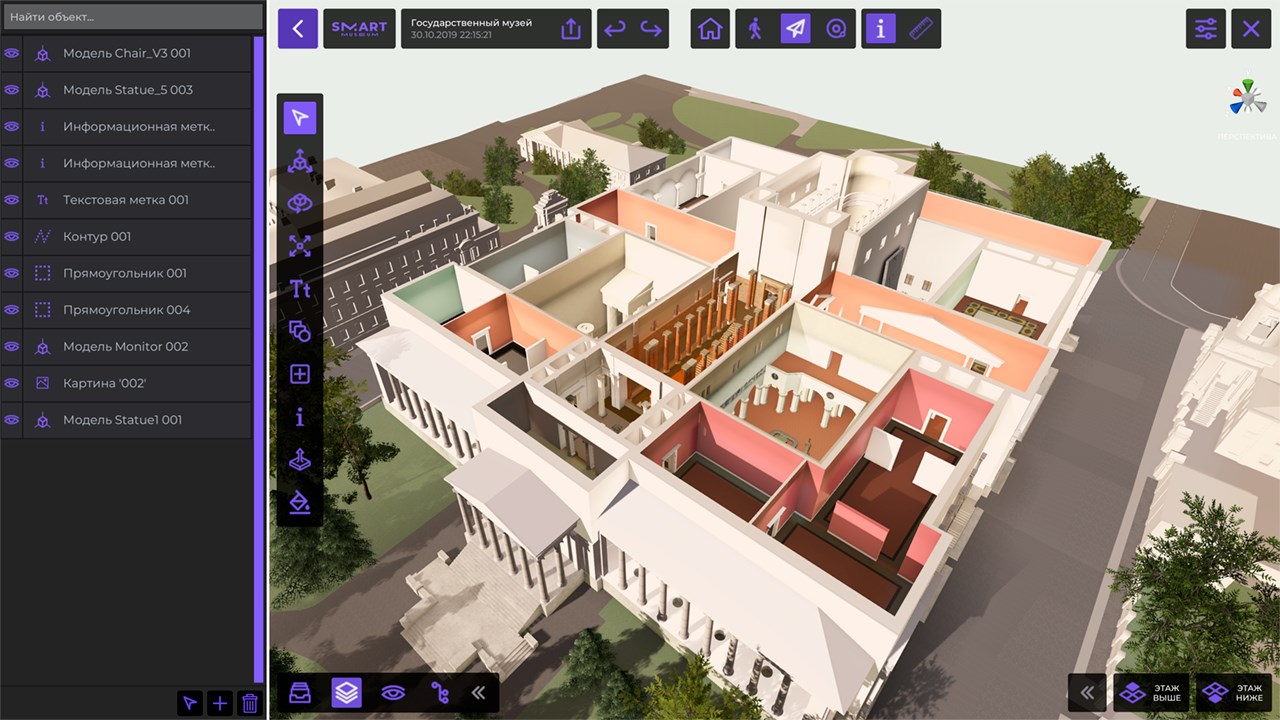Select the place-on-surface tool
1280x720 pixels.
coord(300,460)
